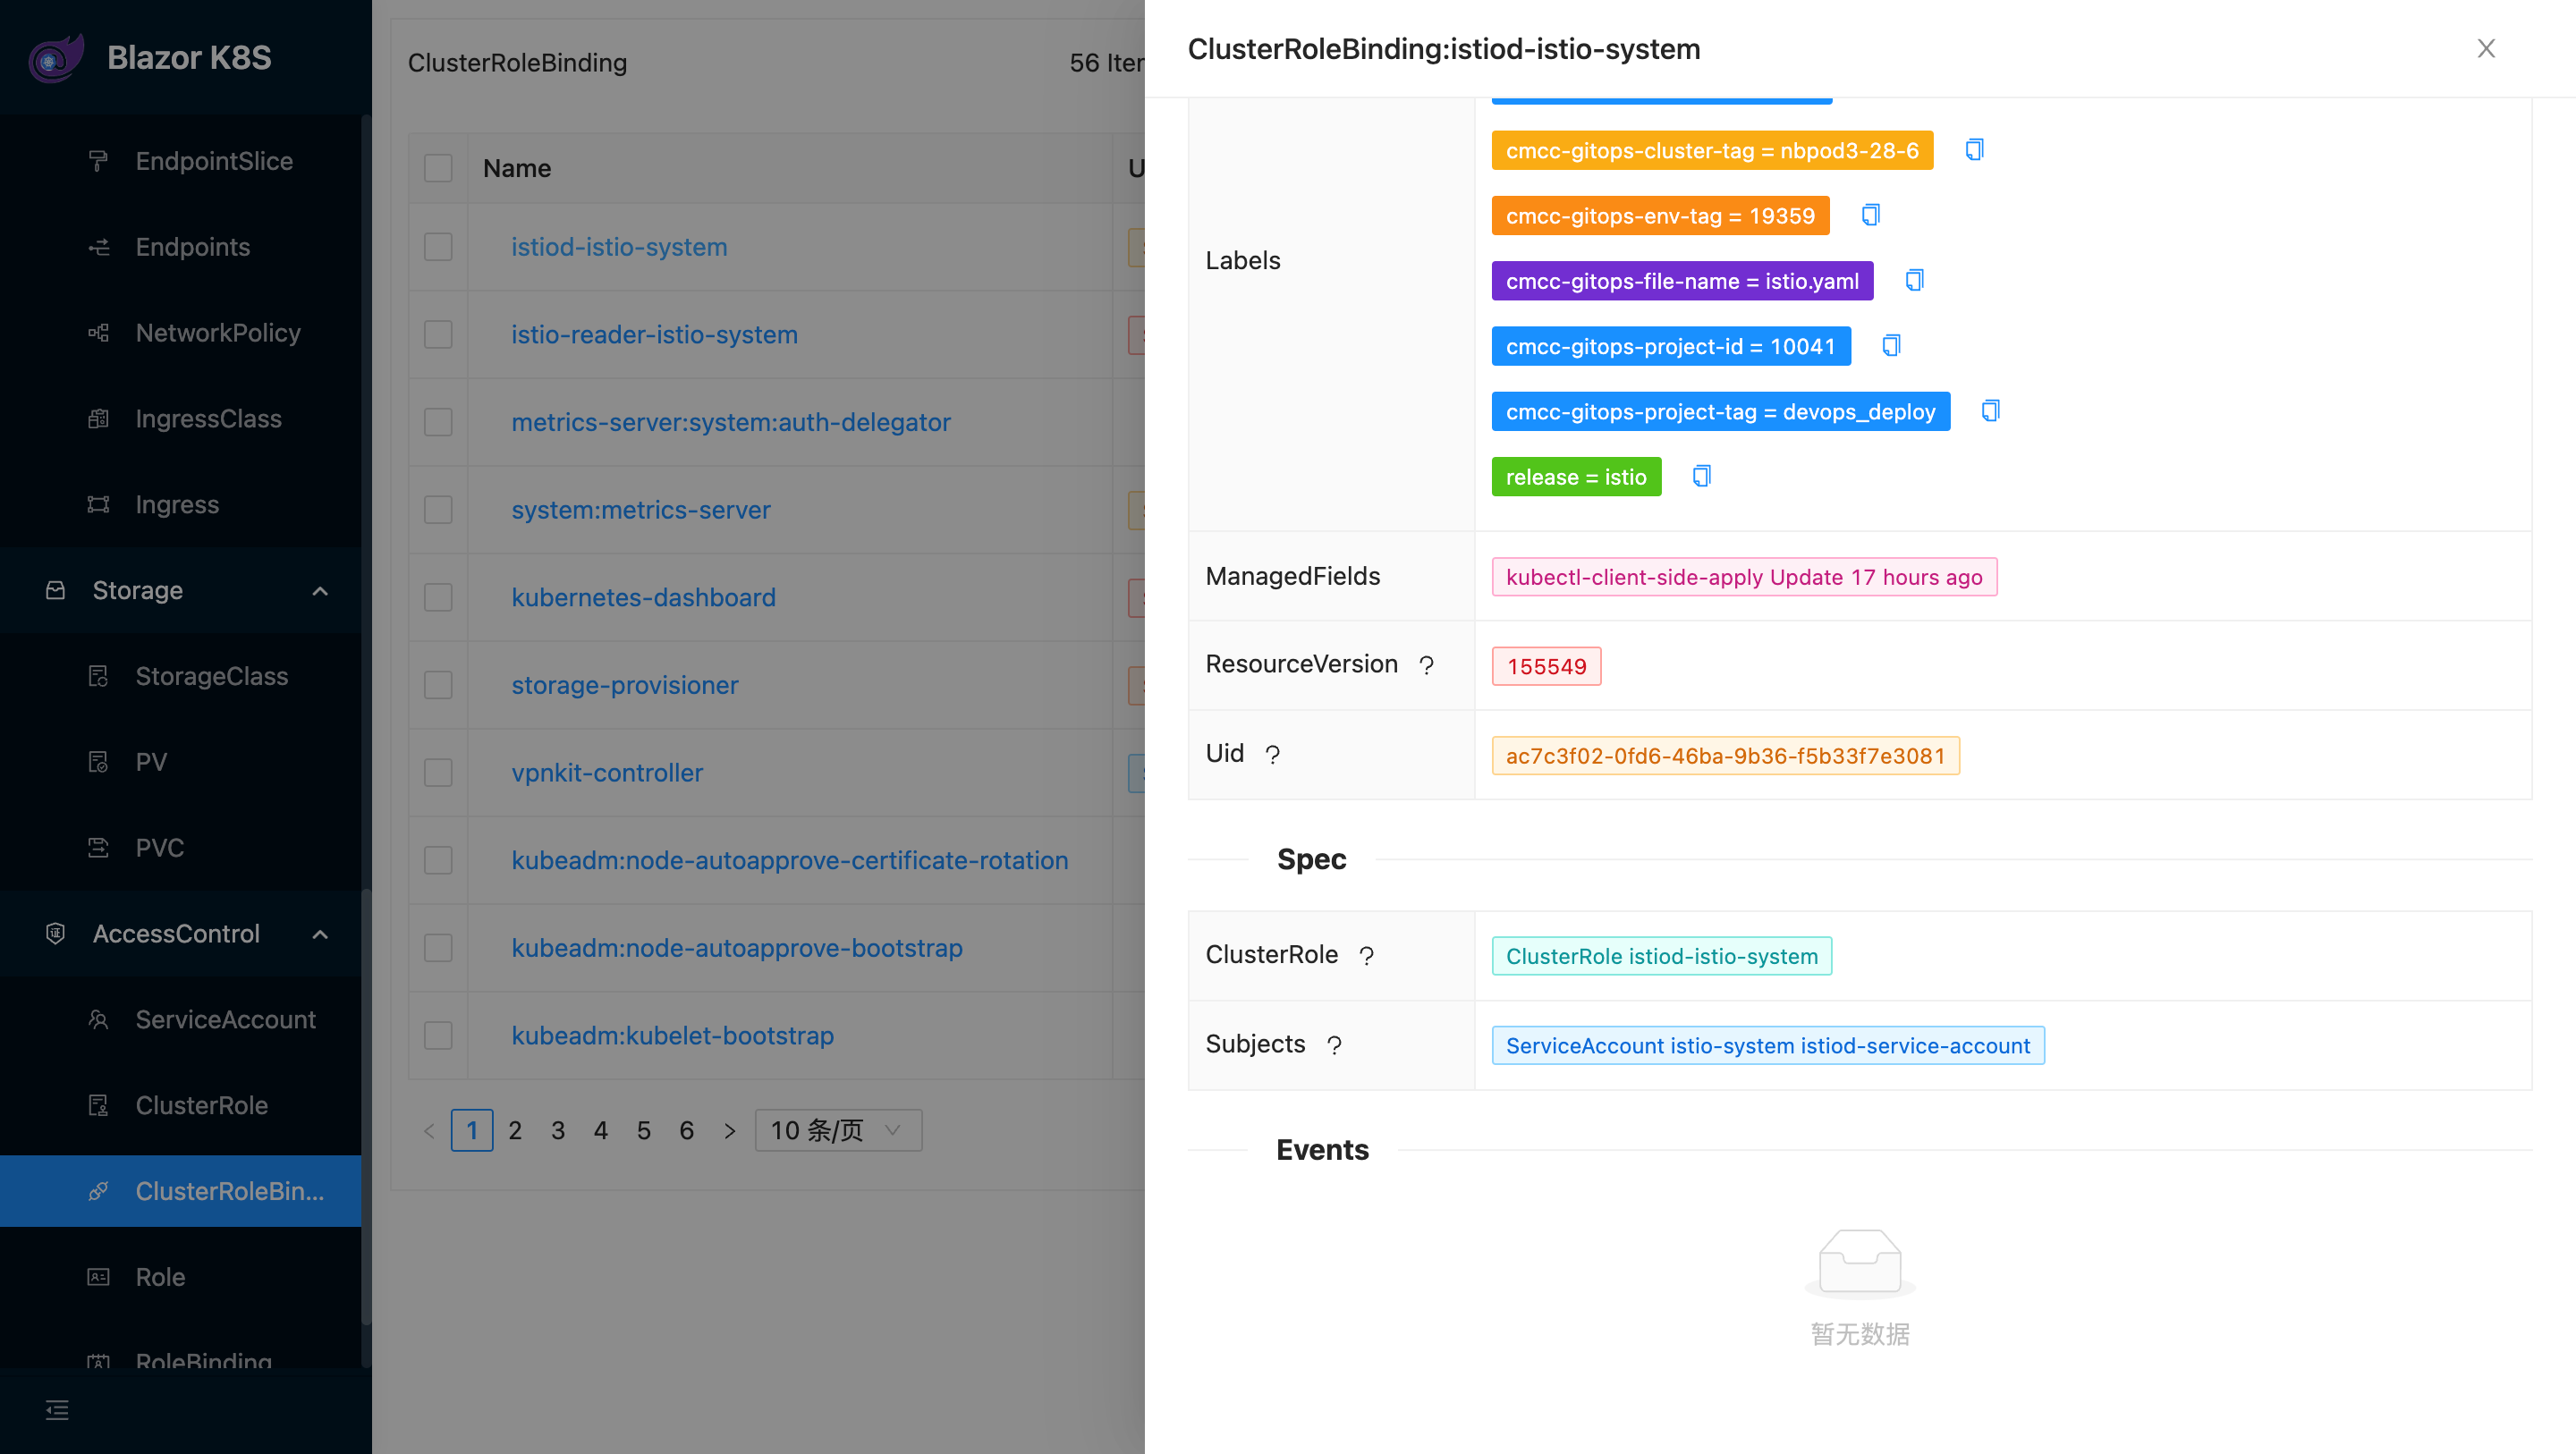The image size is (2576, 1454).
Task: Go to page 3 of the list
Action: [x=558, y=1131]
